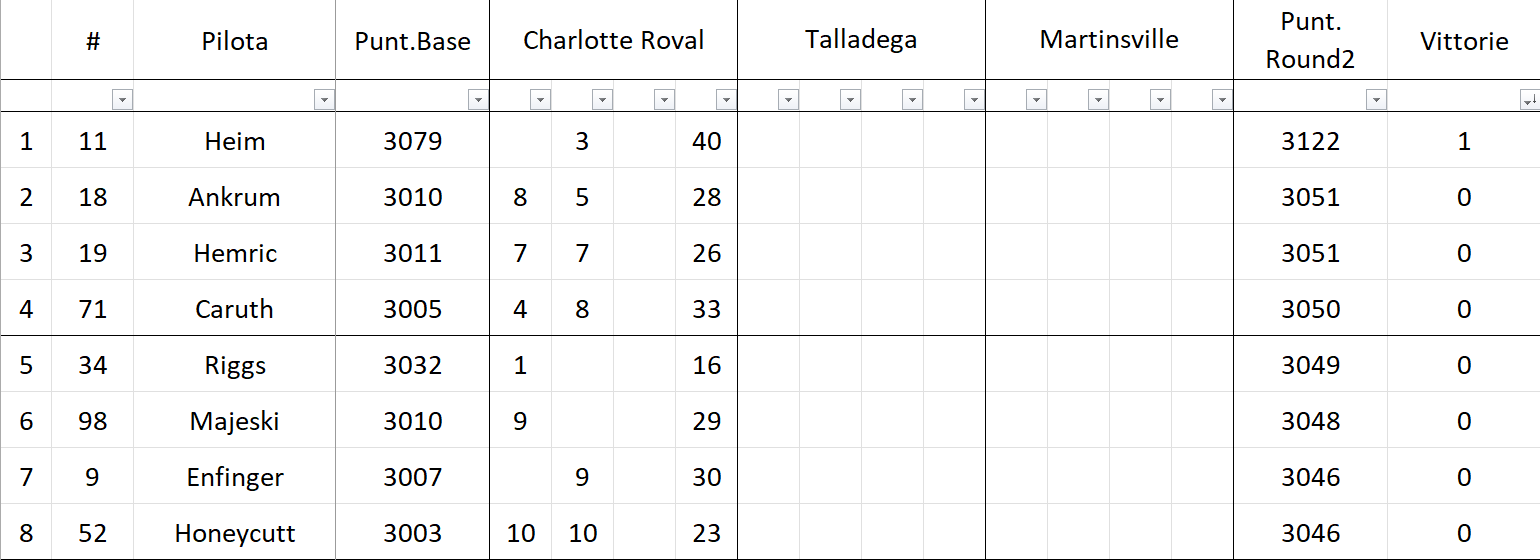The width and height of the screenshot is (1540, 560).
Task: Click the Martinsville column header
Action: pyautogui.click(x=1109, y=41)
